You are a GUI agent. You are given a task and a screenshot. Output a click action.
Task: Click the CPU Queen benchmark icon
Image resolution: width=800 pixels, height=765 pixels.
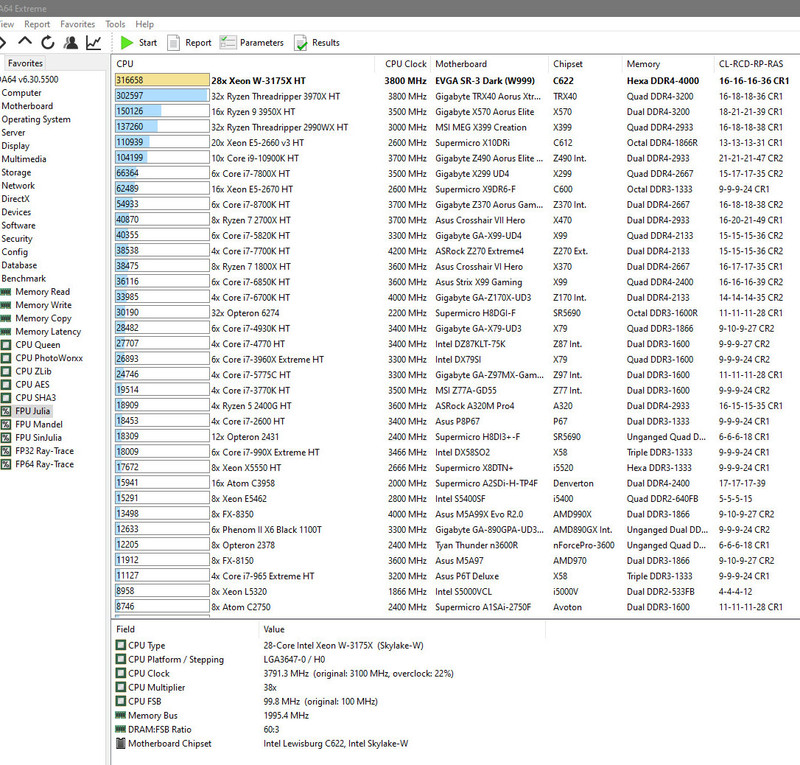(x=6, y=345)
